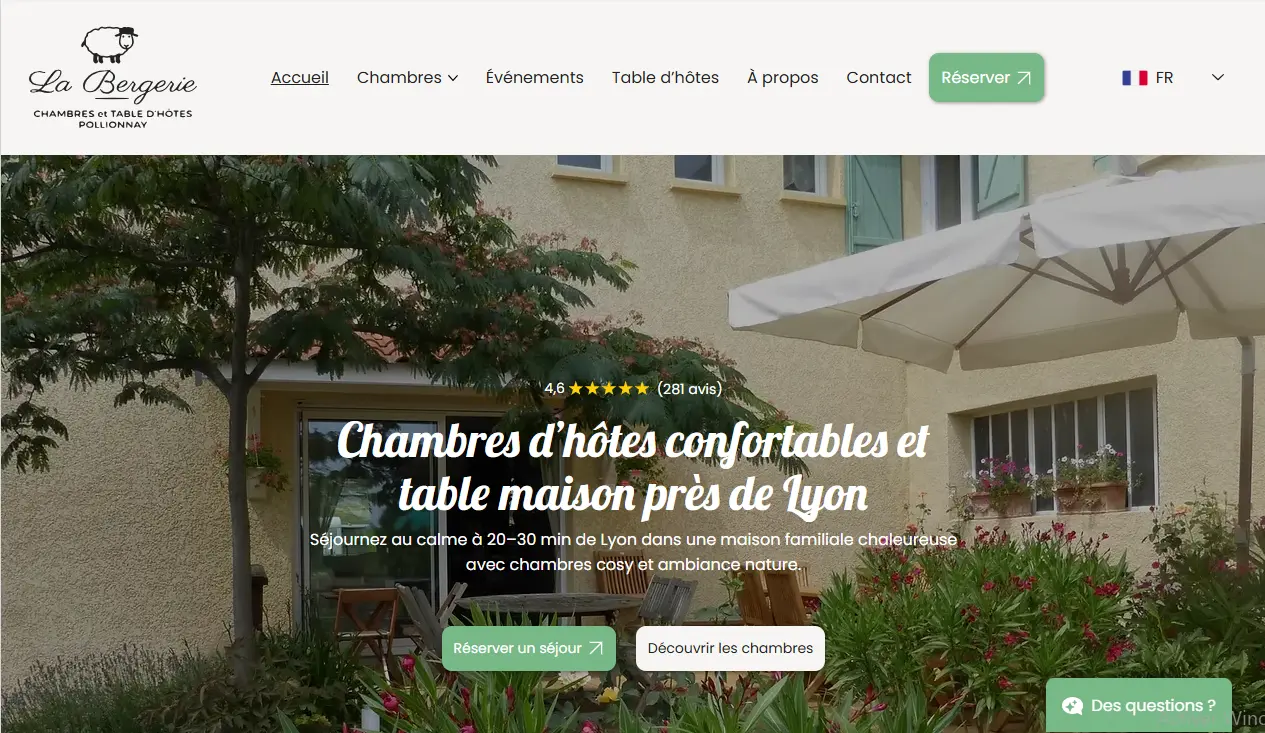Click the language dropdown chevron arrow
The image size is (1265, 733).
click(1218, 77)
